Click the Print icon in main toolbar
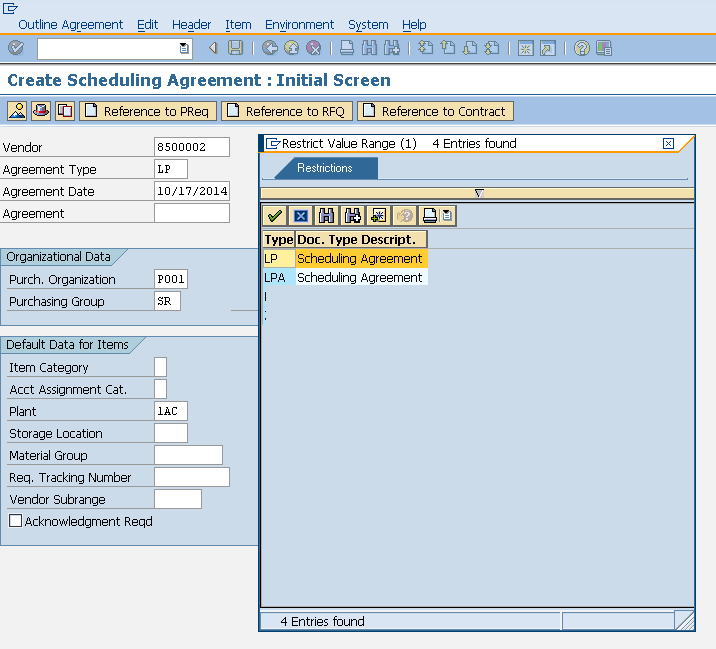 347,47
